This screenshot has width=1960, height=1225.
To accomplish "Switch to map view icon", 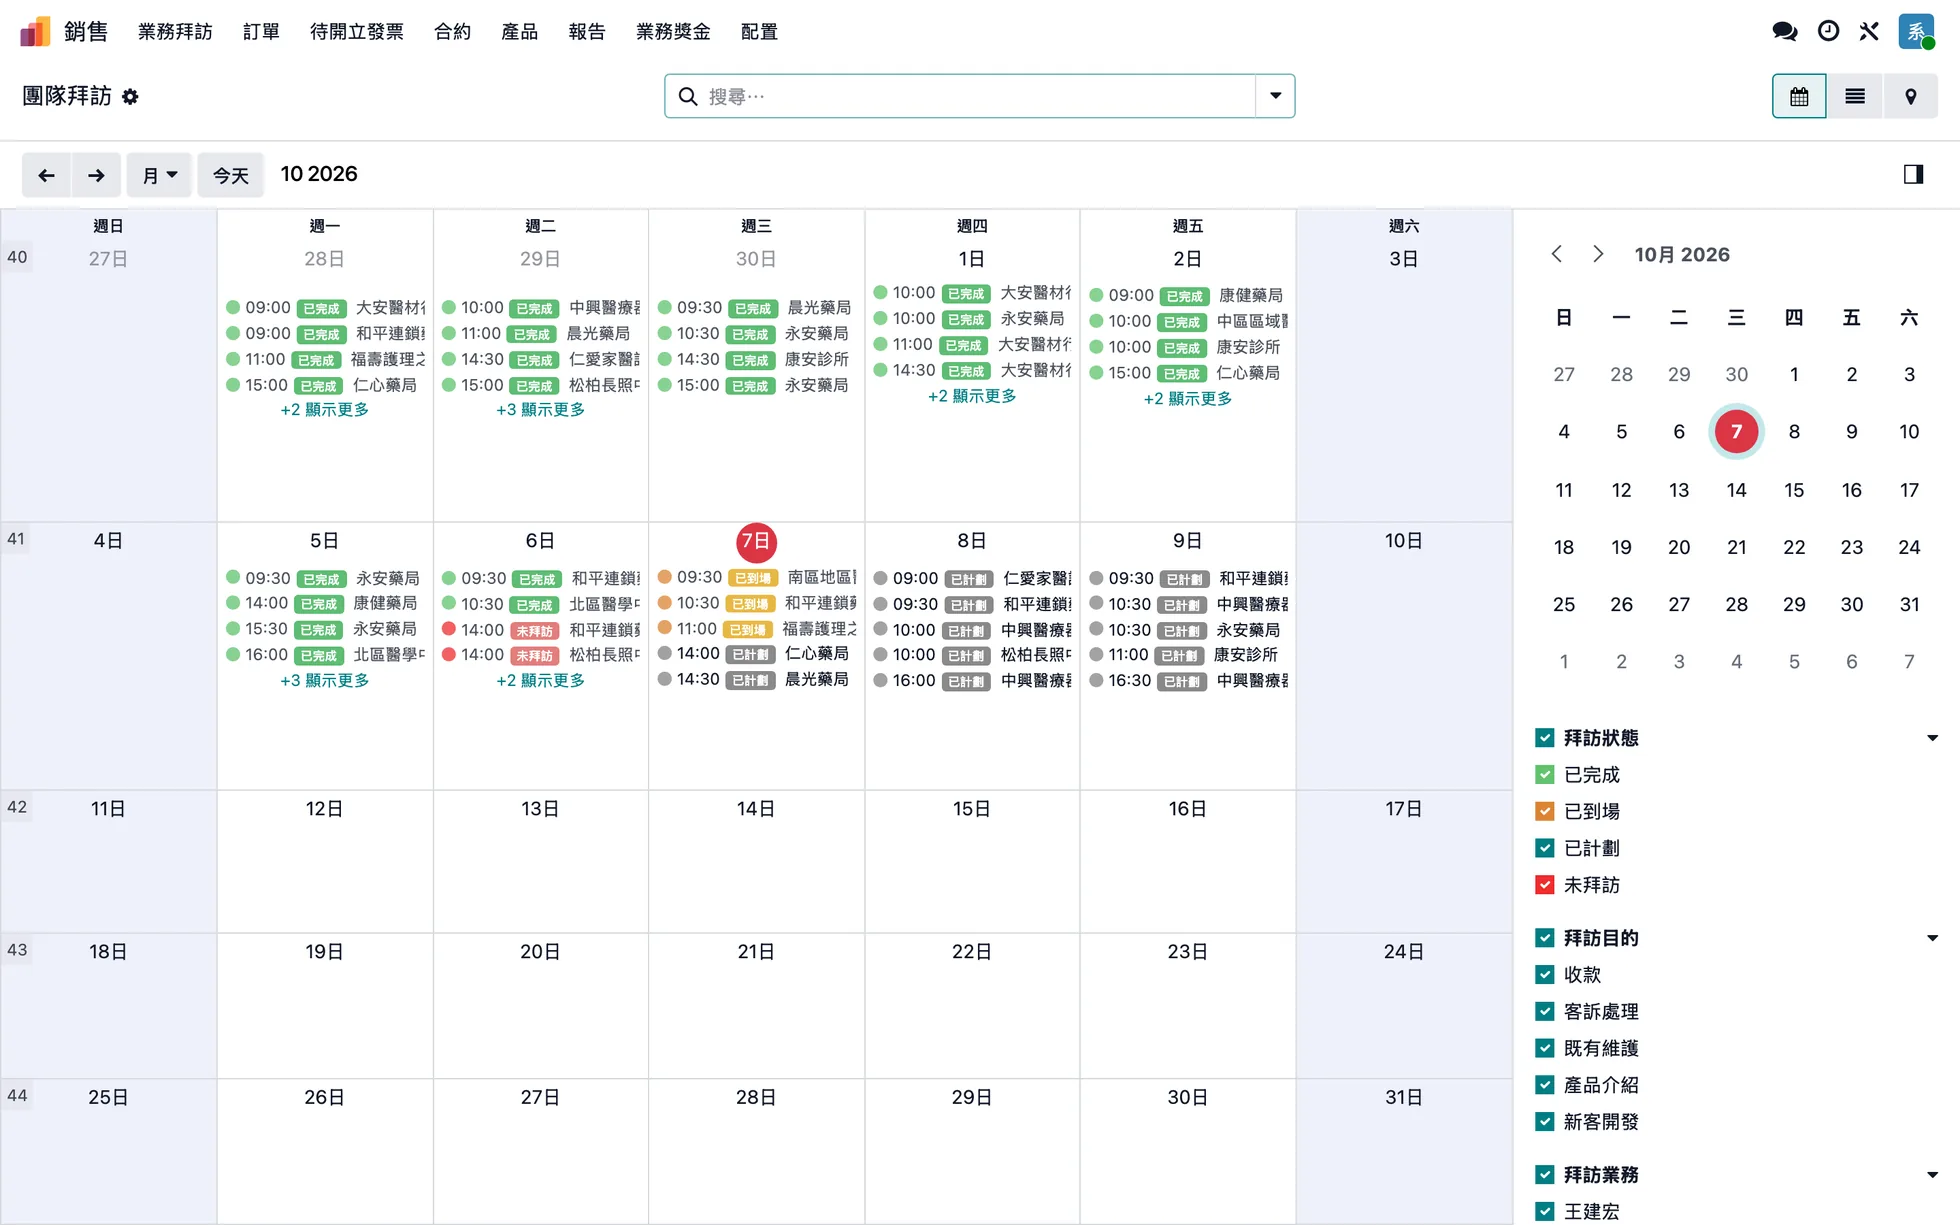I will tap(1910, 97).
